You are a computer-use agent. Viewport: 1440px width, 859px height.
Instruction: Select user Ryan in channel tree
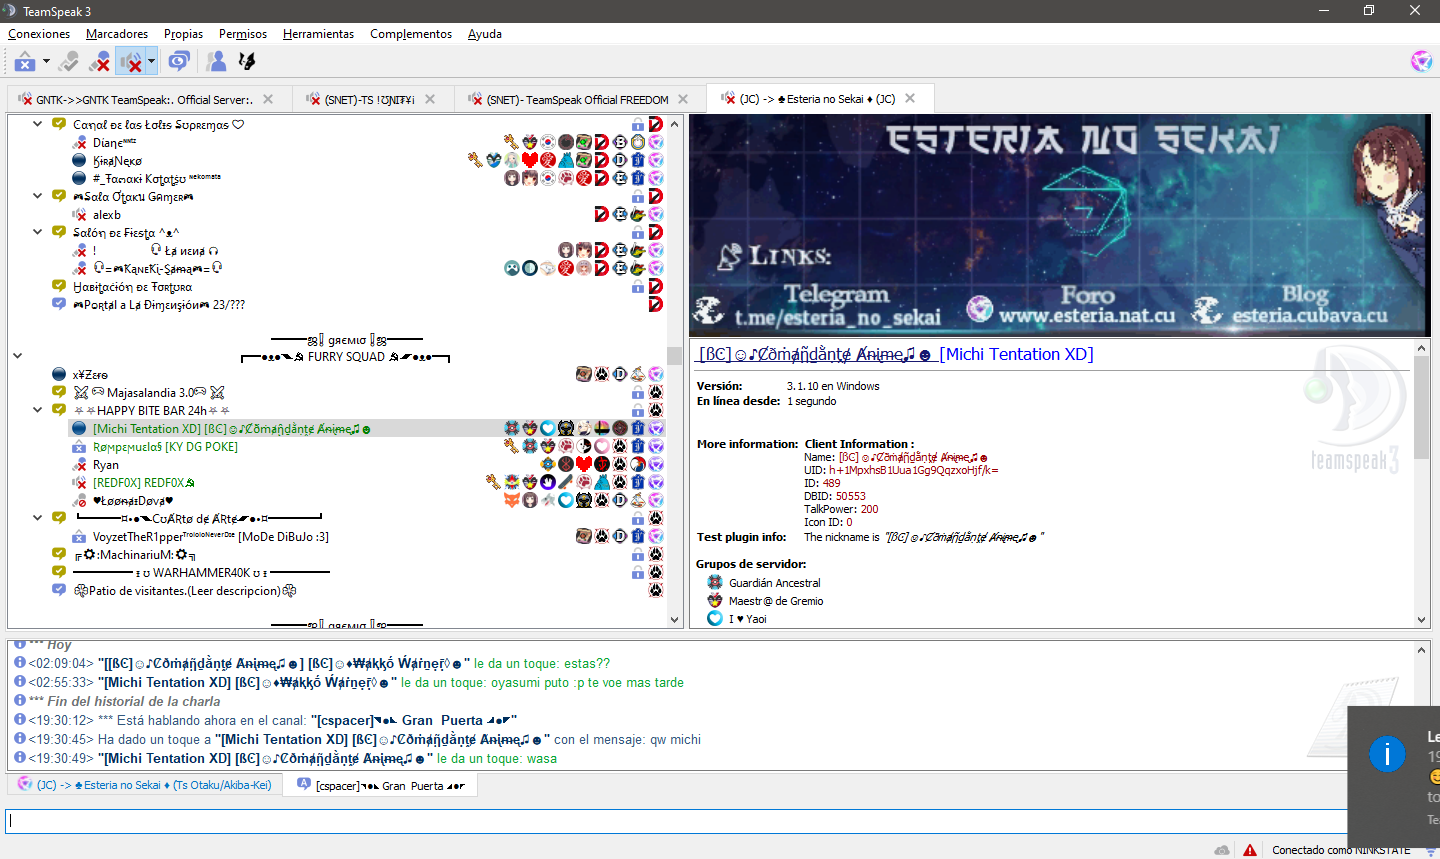coord(105,465)
